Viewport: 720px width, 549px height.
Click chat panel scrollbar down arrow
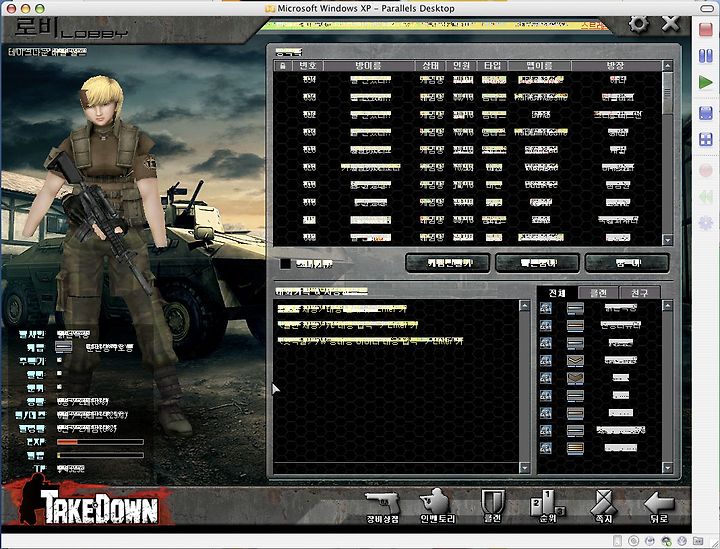pos(524,468)
